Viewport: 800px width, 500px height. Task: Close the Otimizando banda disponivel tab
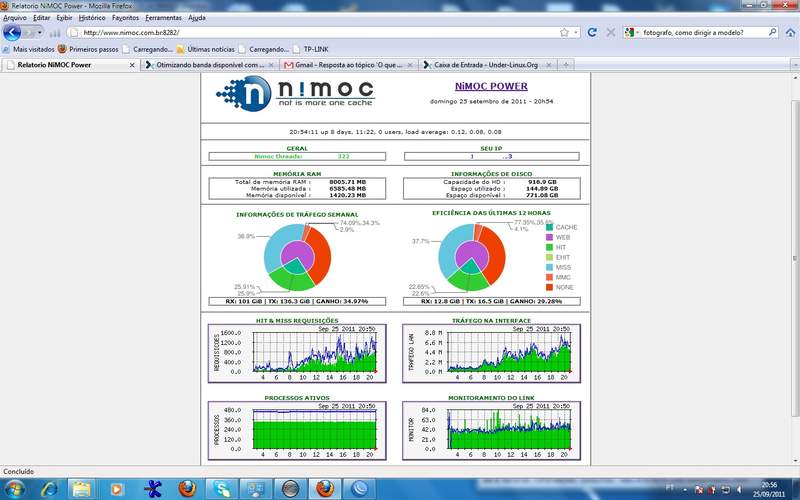[x=271, y=65]
